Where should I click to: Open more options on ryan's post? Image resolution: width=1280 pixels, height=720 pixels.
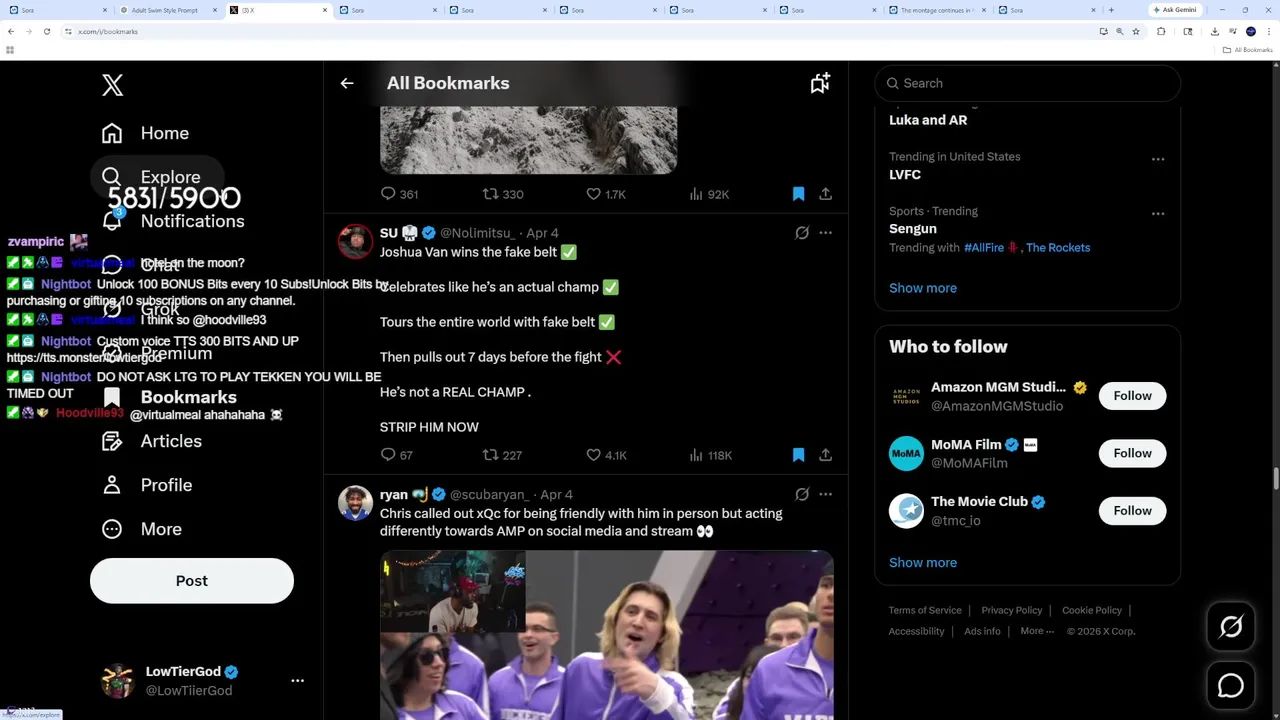pos(825,494)
